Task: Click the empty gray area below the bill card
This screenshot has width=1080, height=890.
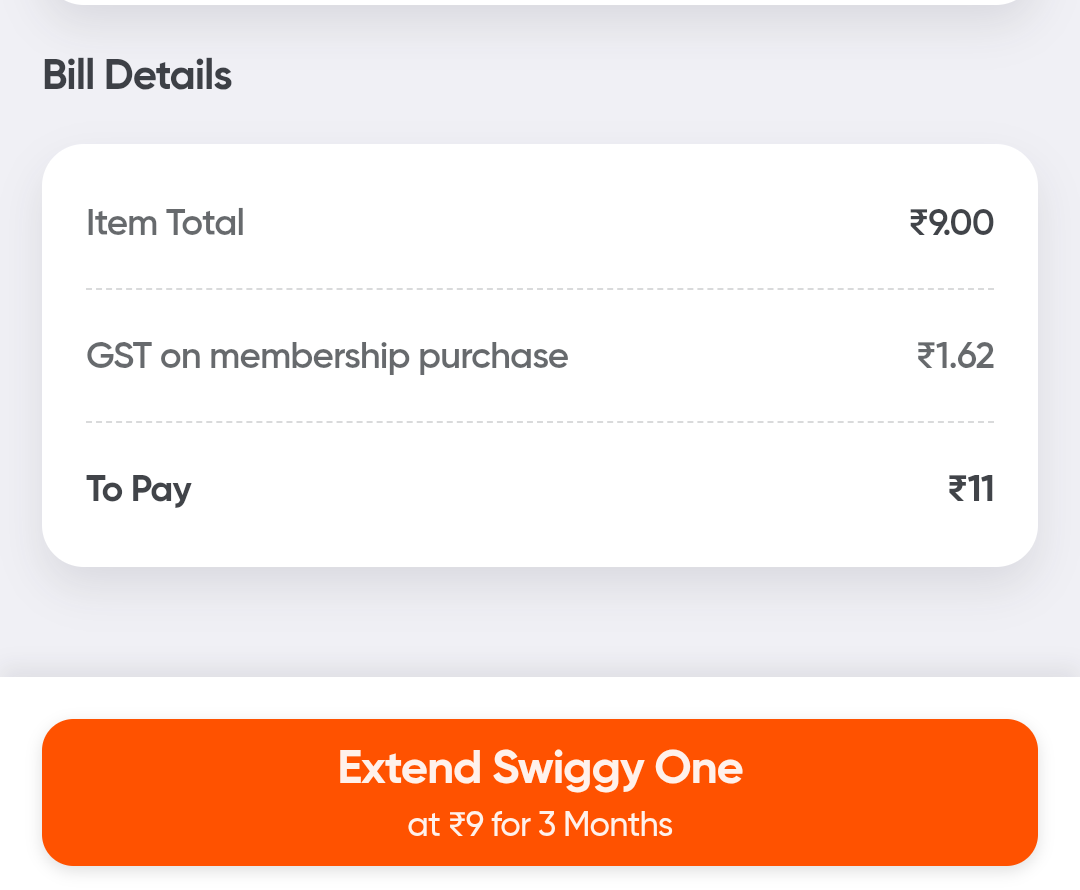Action: point(540,622)
